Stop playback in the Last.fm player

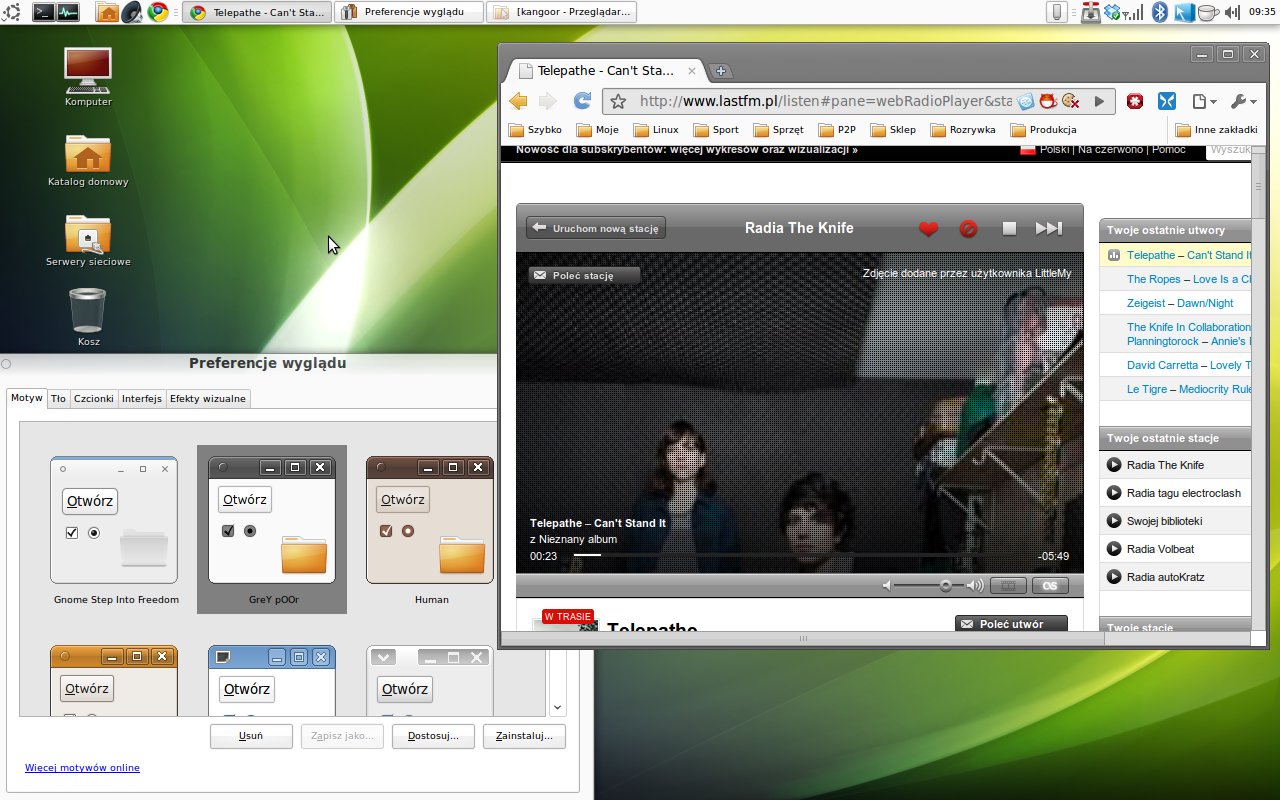click(x=1009, y=229)
